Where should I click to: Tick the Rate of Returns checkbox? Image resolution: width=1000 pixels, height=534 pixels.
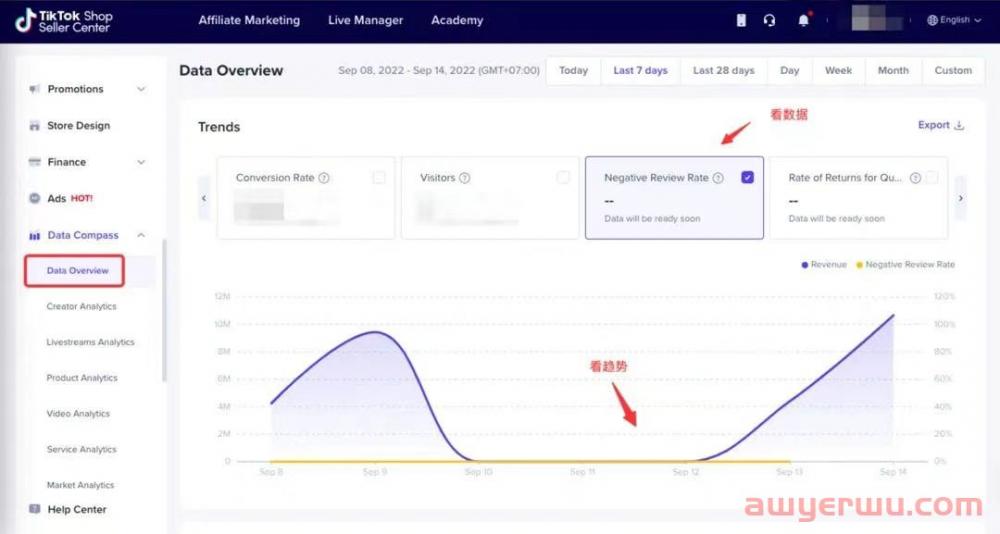[x=932, y=177]
